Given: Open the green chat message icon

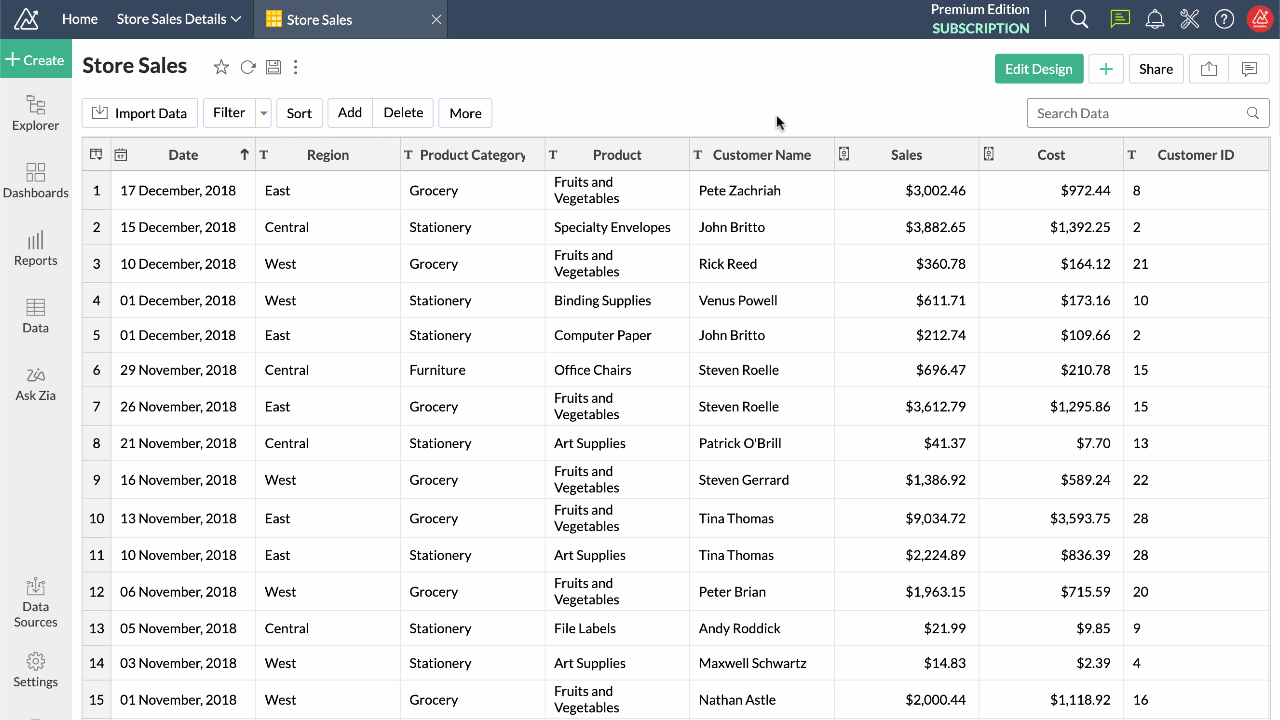Looking at the screenshot, I should tap(1120, 19).
